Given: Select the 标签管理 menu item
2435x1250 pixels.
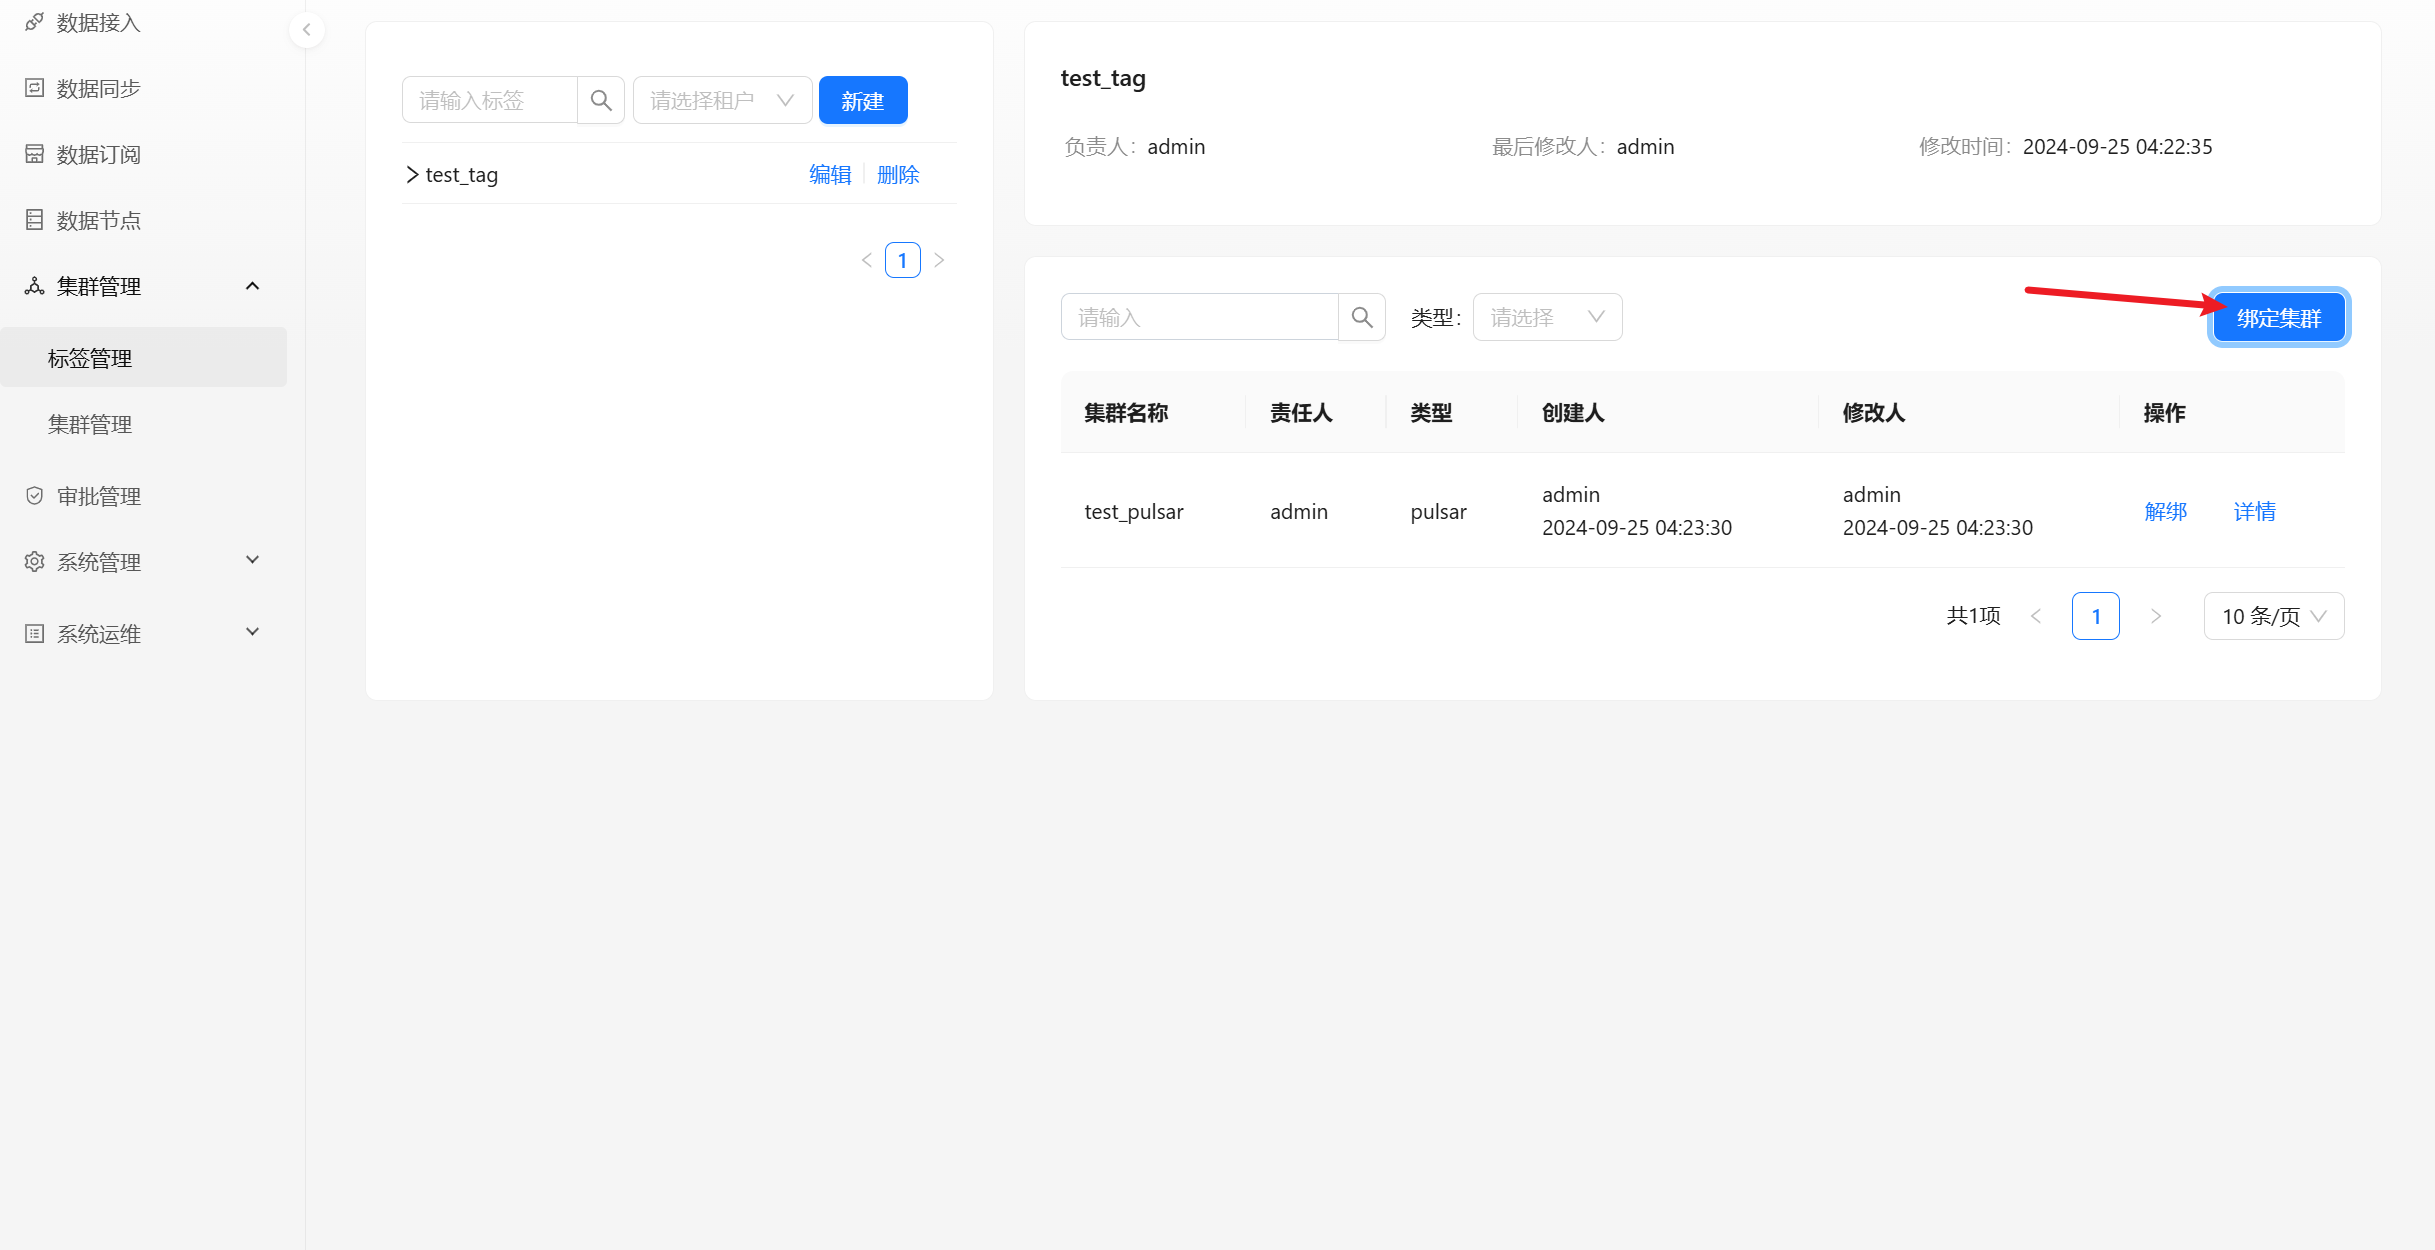Looking at the screenshot, I should coord(90,358).
